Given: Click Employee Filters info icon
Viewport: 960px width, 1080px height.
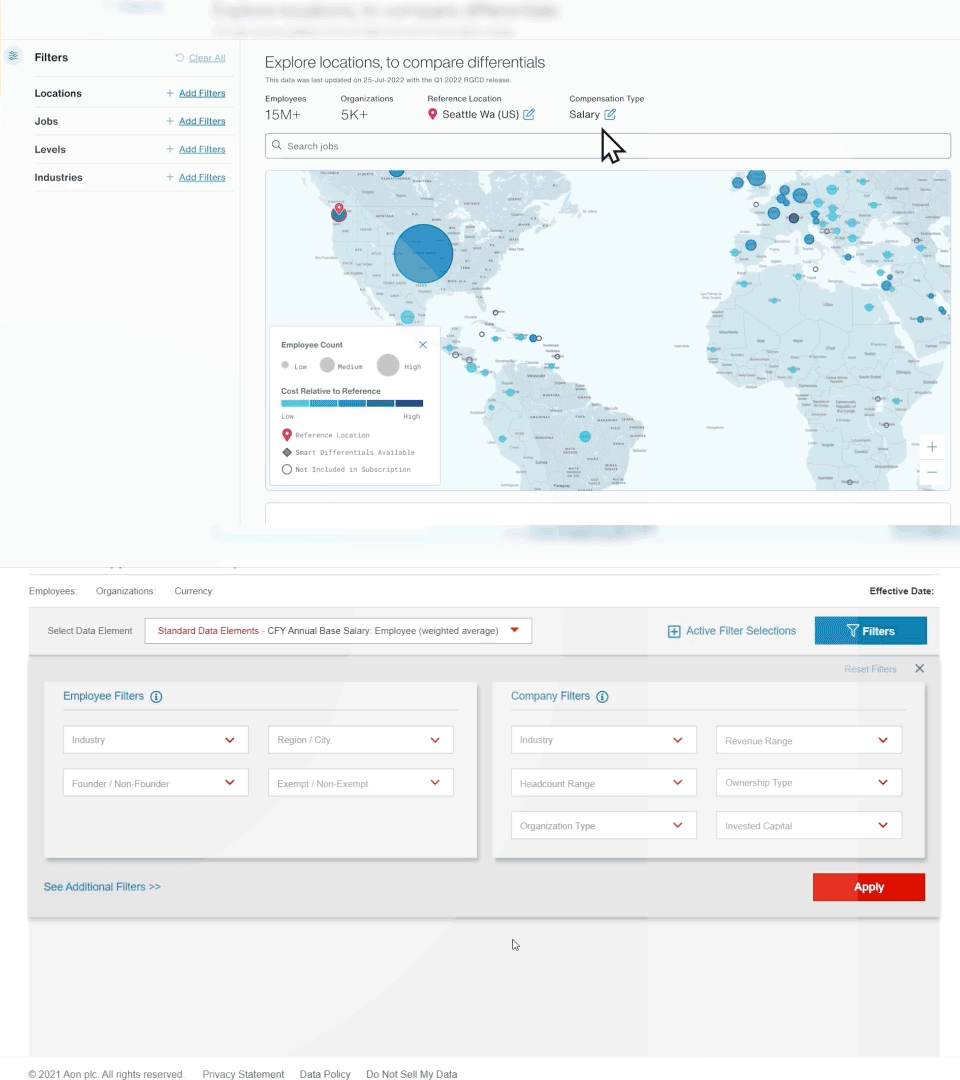Looking at the screenshot, I should click(156, 697).
